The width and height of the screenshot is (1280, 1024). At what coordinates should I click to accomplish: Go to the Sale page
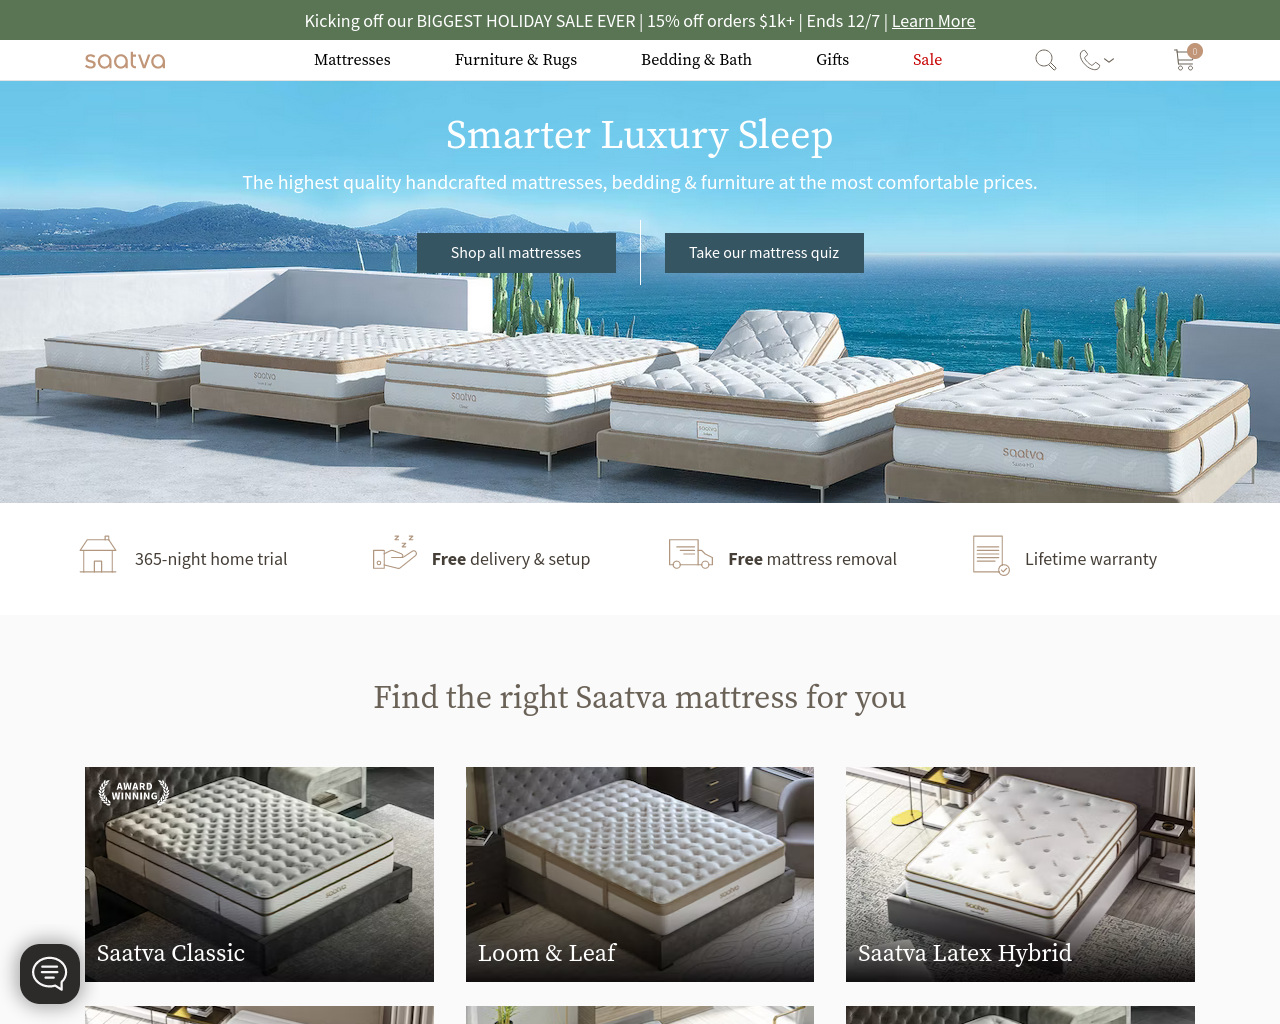927,60
